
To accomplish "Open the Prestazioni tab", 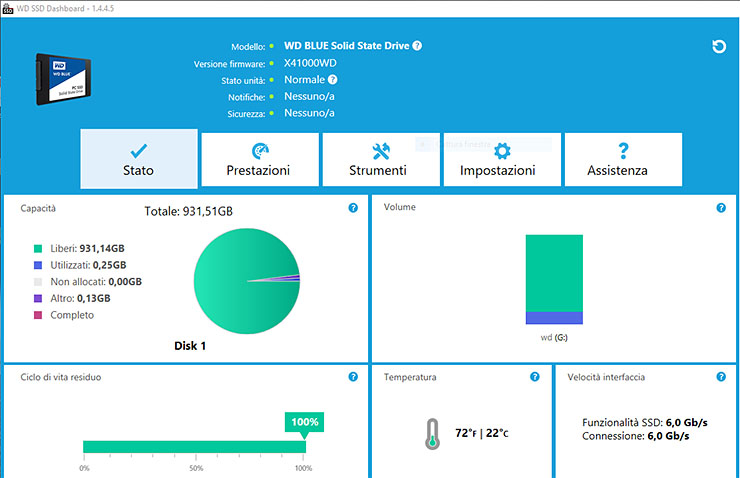I will point(258,159).
